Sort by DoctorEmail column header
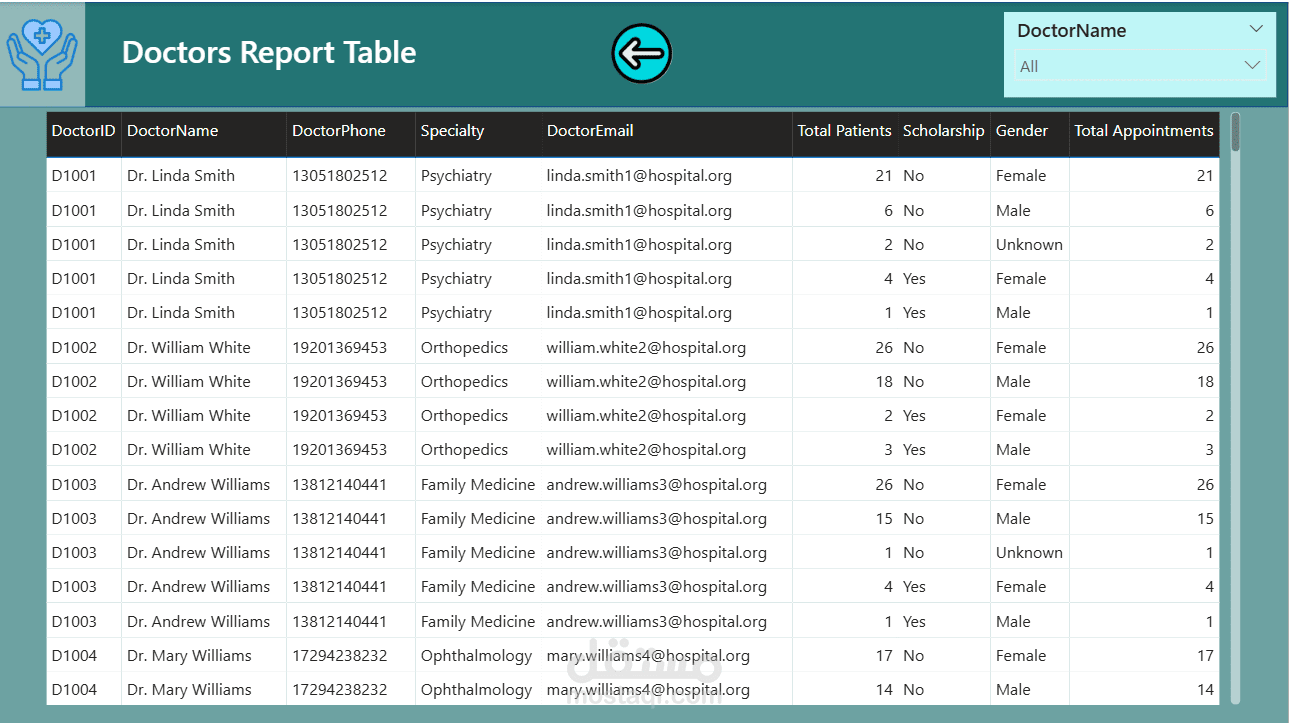 click(590, 131)
